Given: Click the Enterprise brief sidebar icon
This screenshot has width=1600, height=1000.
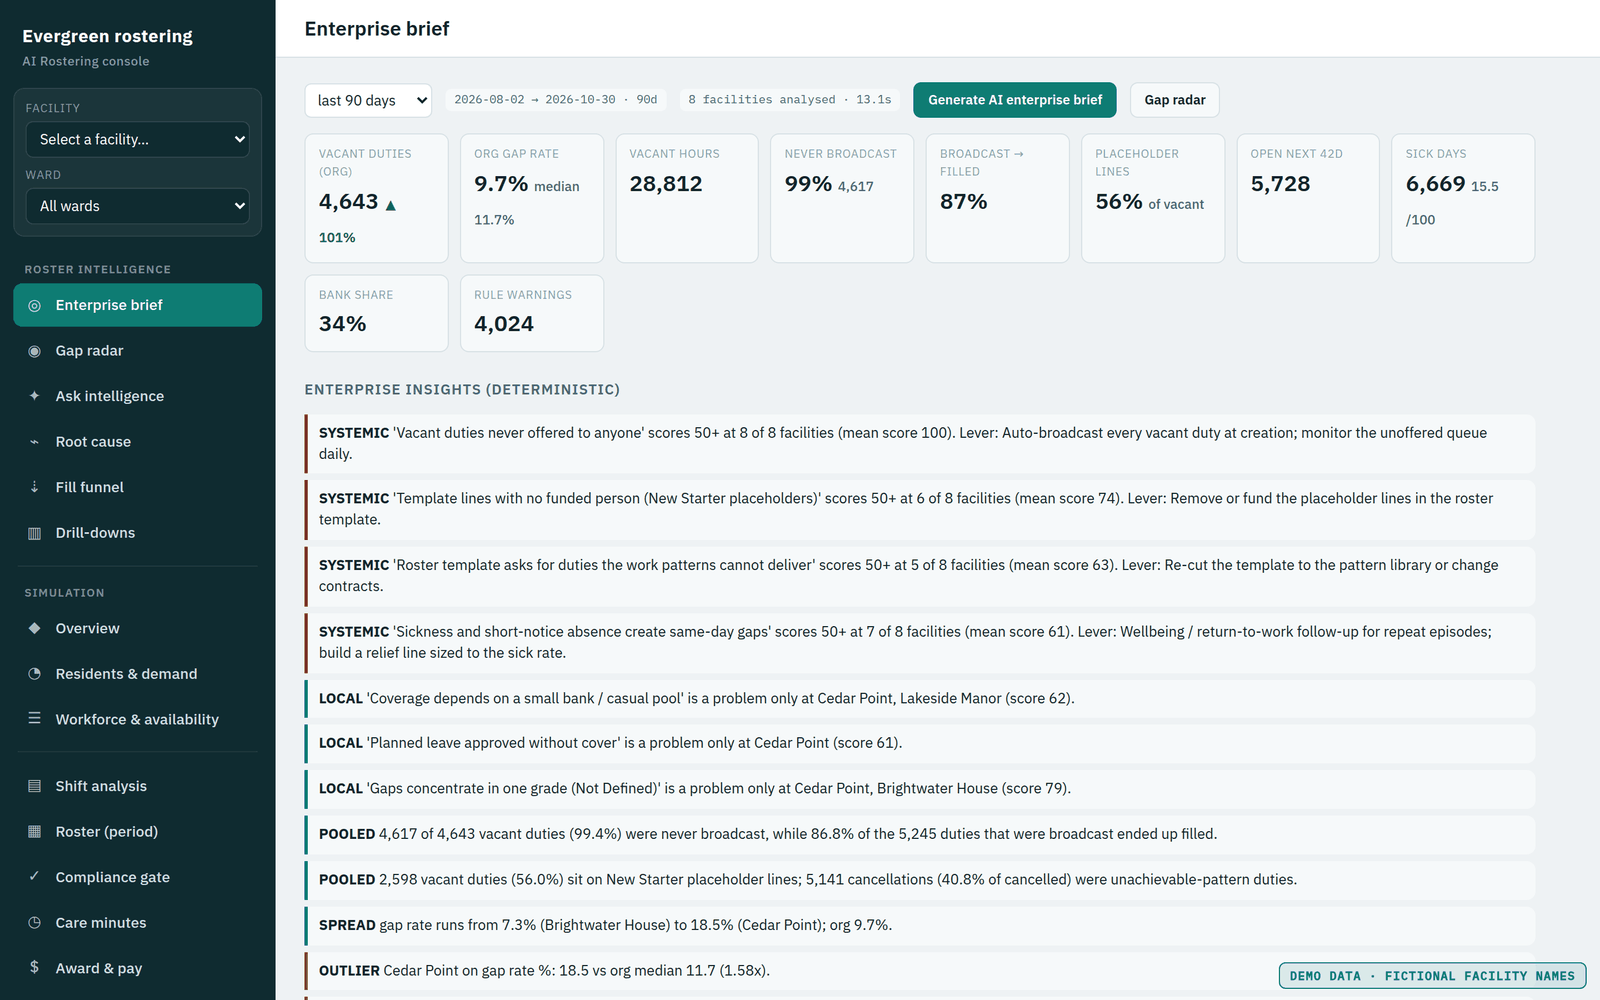Looking at the screenshot, I should coord(35,305).
